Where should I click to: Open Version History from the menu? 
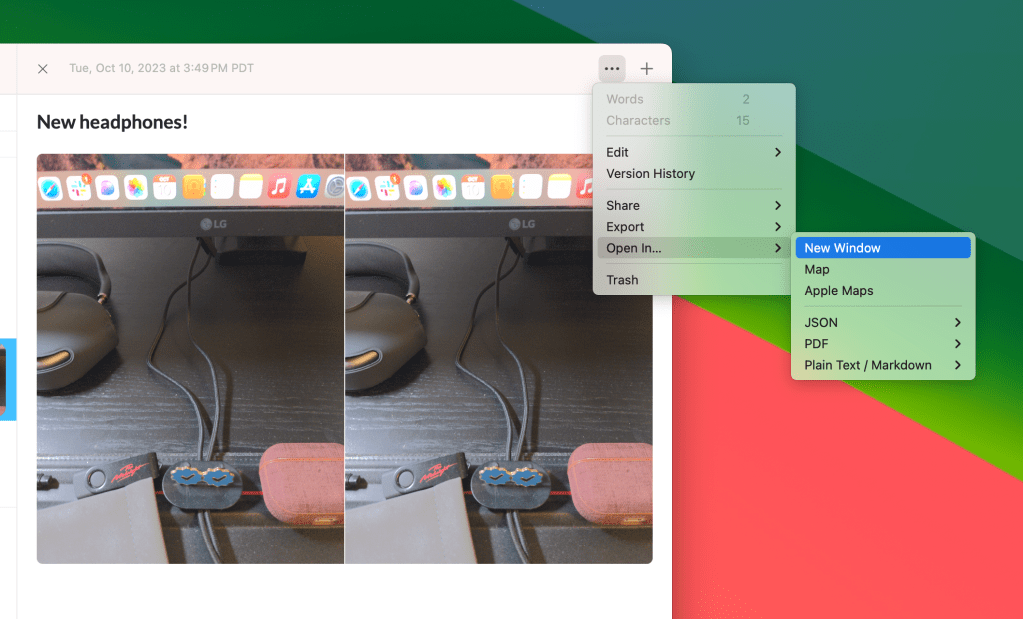pos(650,174)
